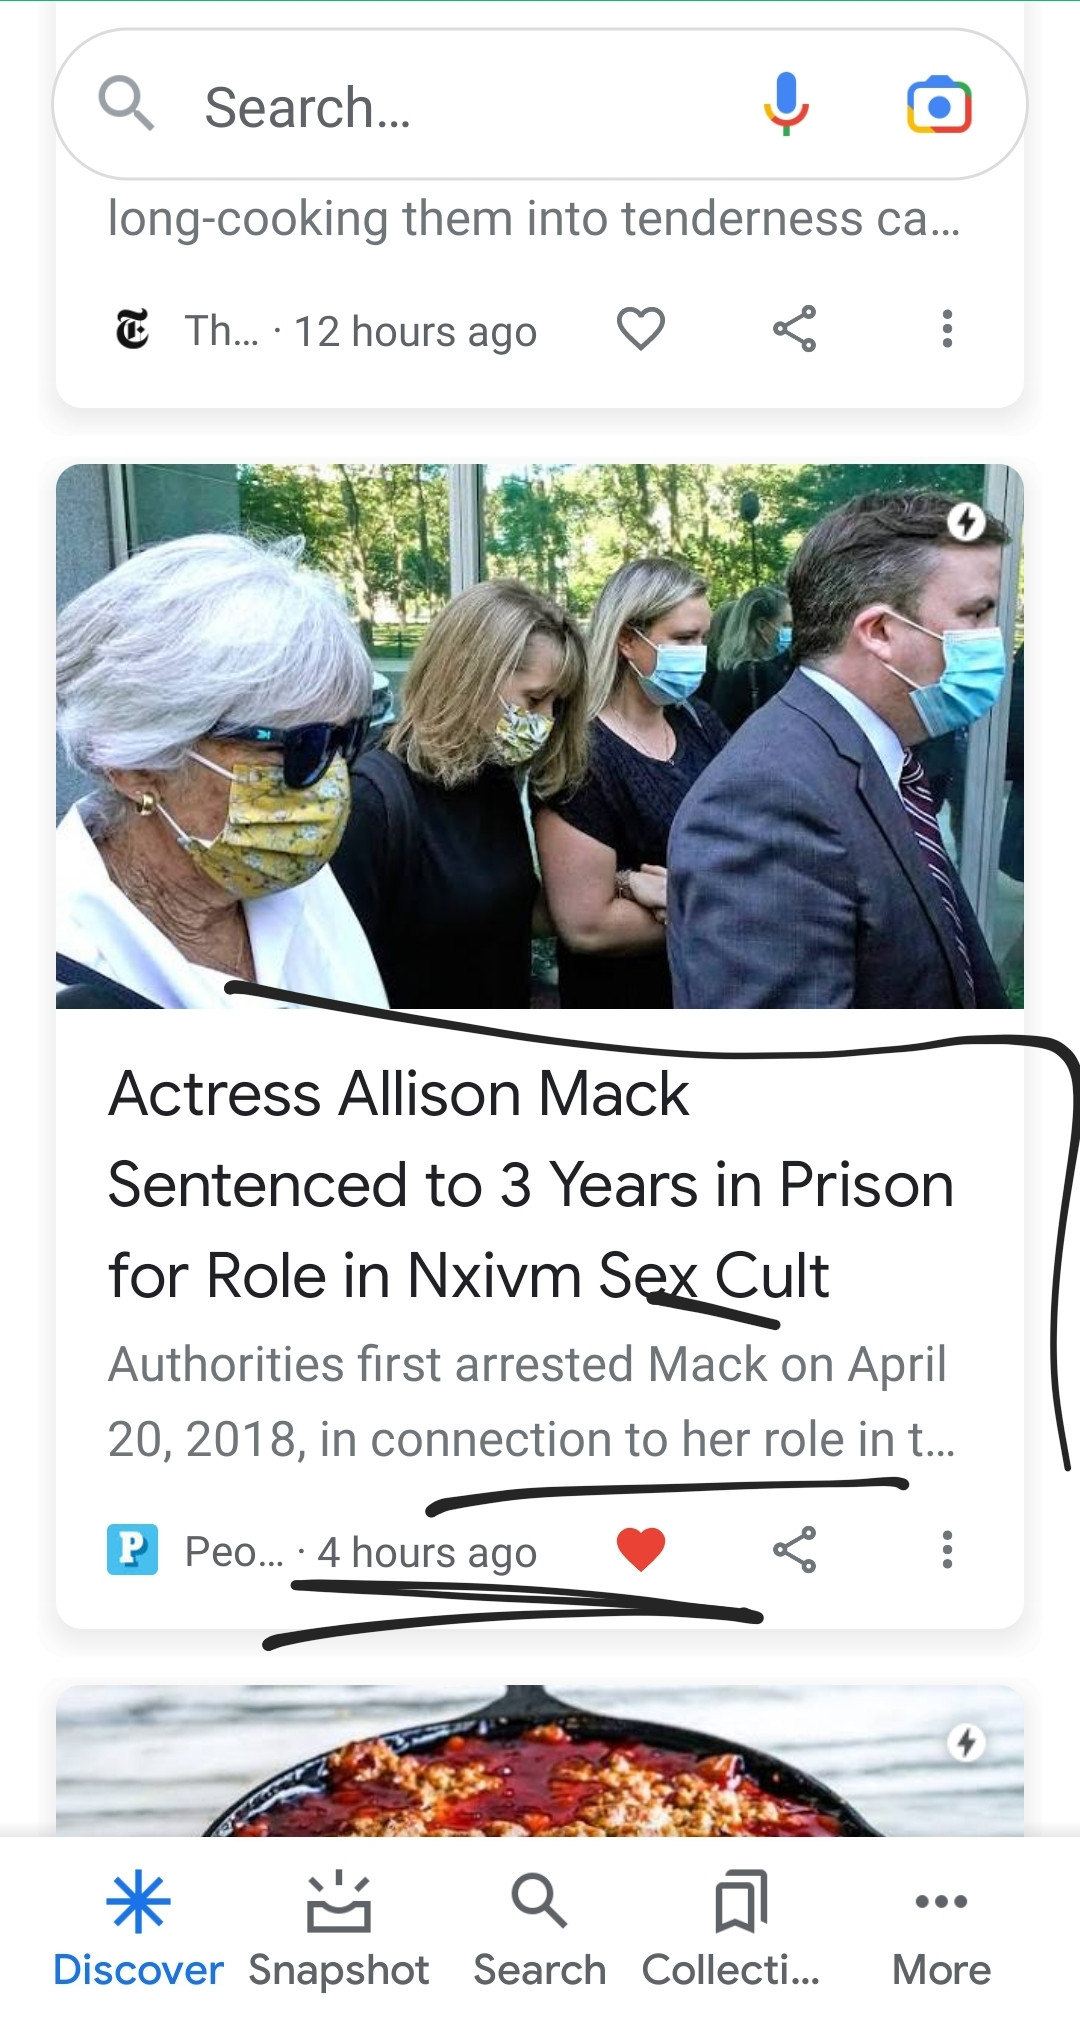Tap the AMP lightning badge on food photo

966,1743
